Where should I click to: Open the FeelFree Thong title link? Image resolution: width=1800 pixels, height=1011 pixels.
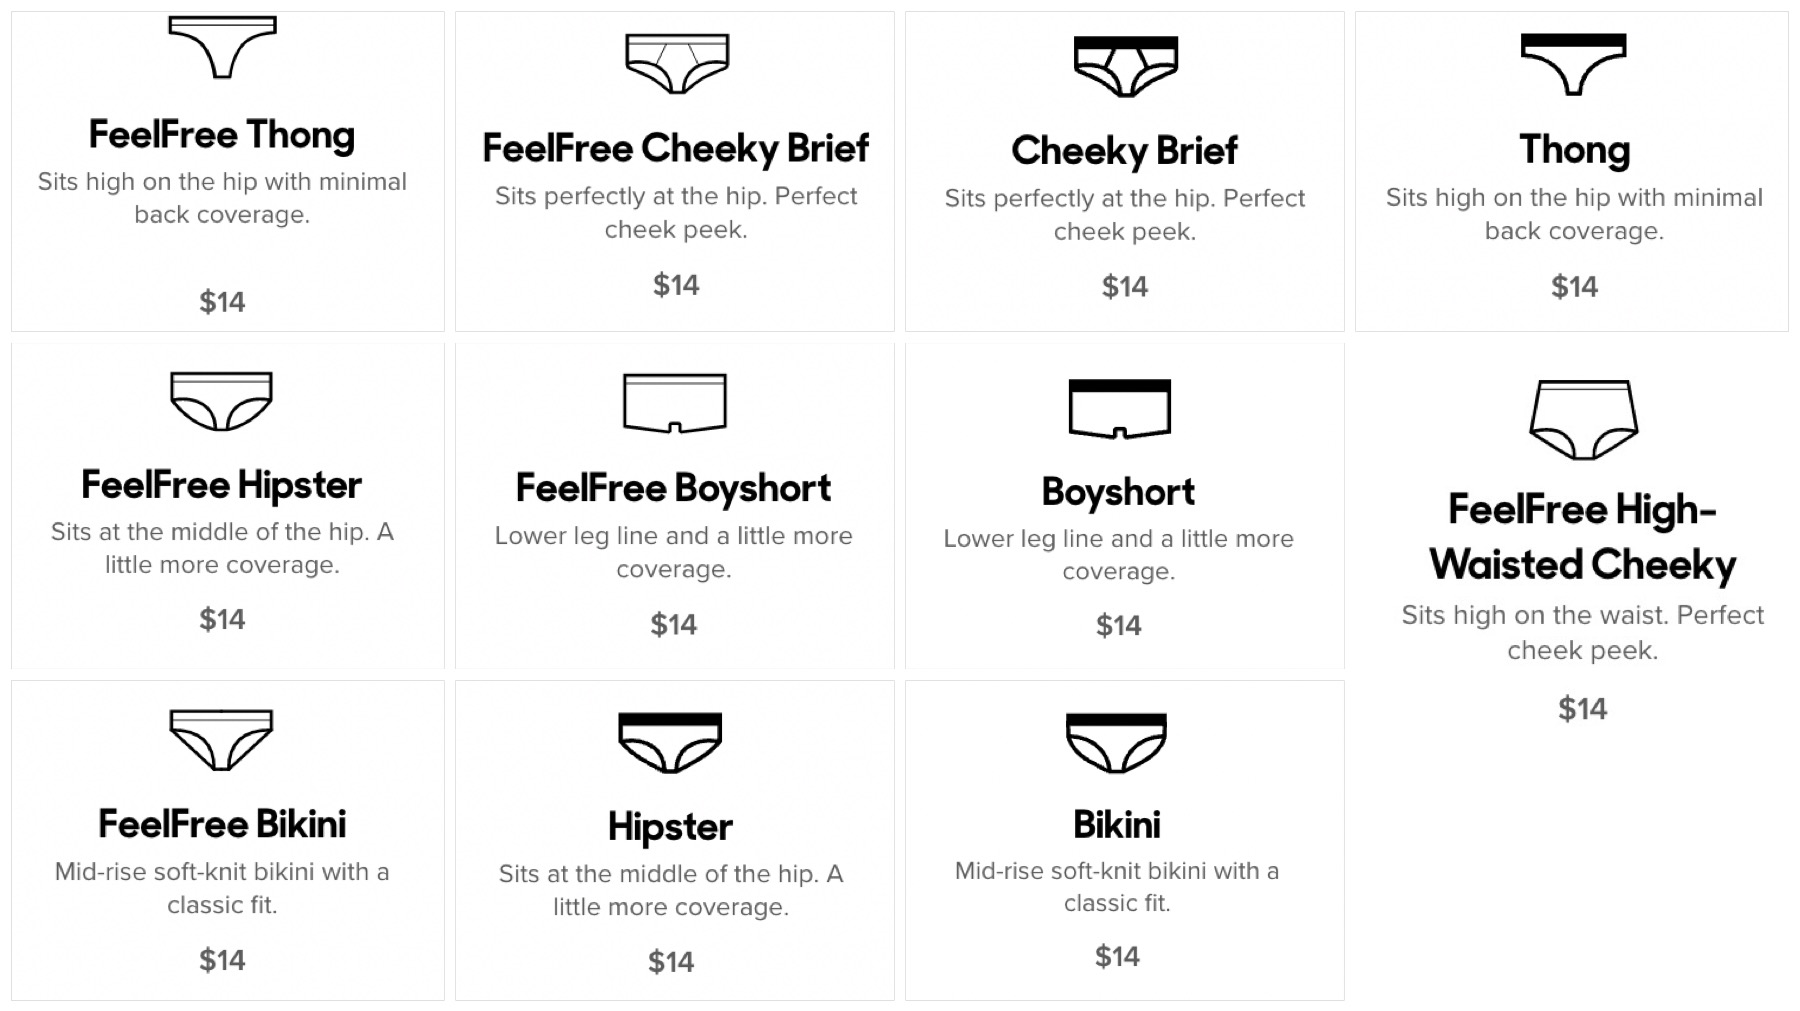tap(222, 134)
